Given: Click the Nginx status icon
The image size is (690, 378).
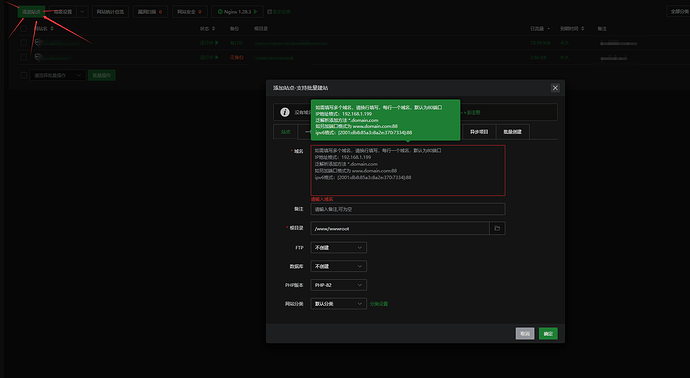Looking at the screenshot, I should (x=220, y=12).
